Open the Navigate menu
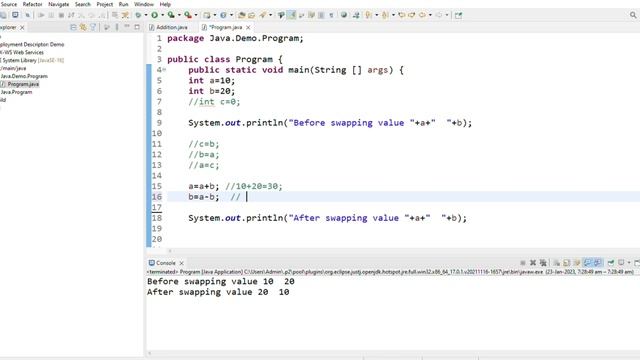The image size is (640, 360). tap(58, 4)
